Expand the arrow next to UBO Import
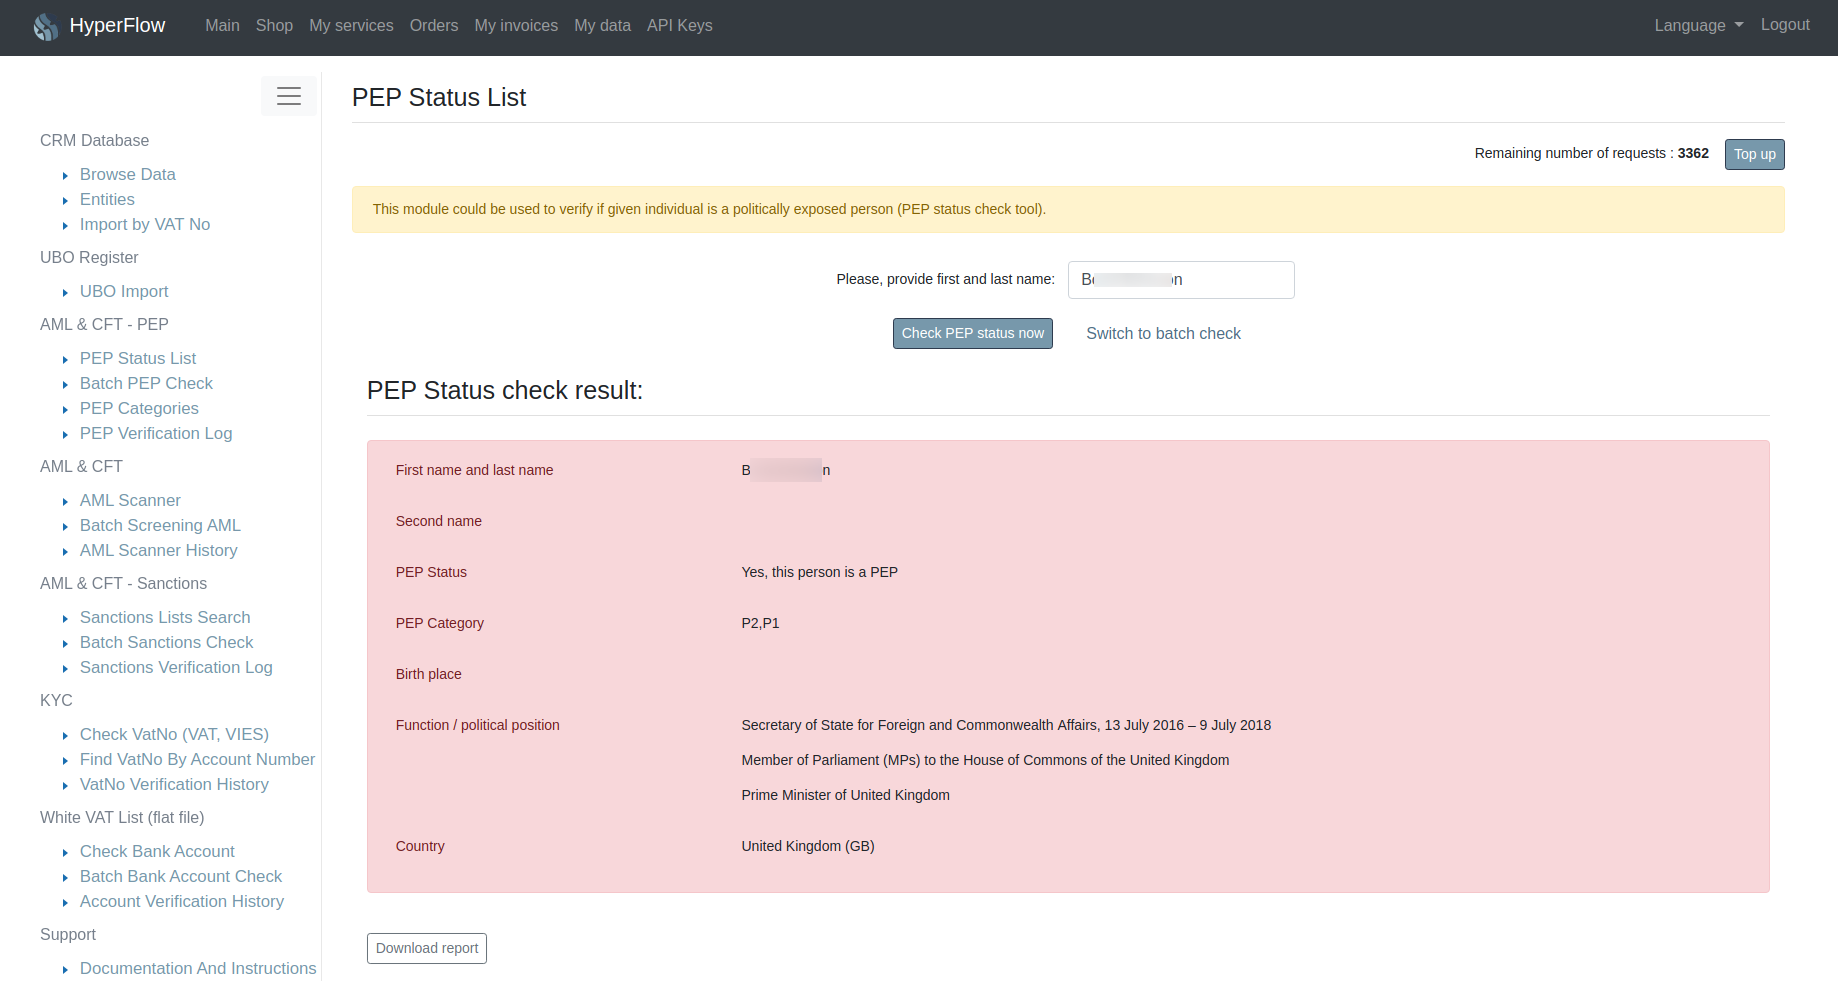Viewport: 1838px width, 981px height. [x=65, y=291]
